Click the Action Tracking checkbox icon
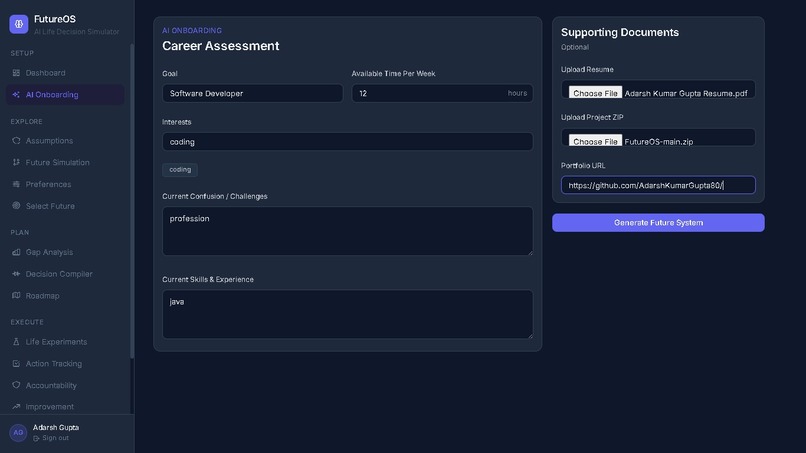806x453 pixels. [x=16, y=364]
